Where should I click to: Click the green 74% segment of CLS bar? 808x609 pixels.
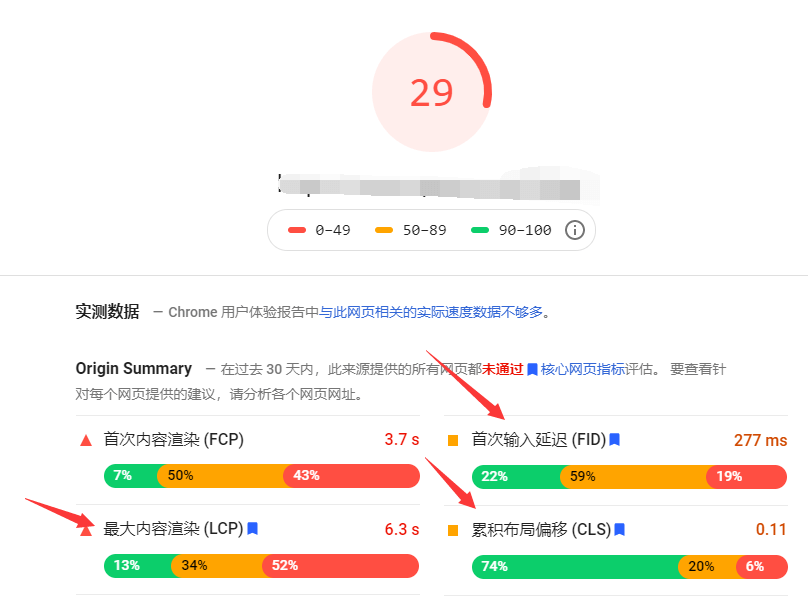575,566
